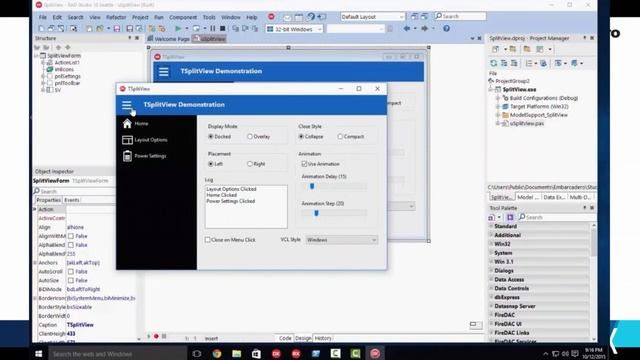Click the blue Back navigation arrow
The height and width of the screenshot is (360, 640).
click(407, 29)
